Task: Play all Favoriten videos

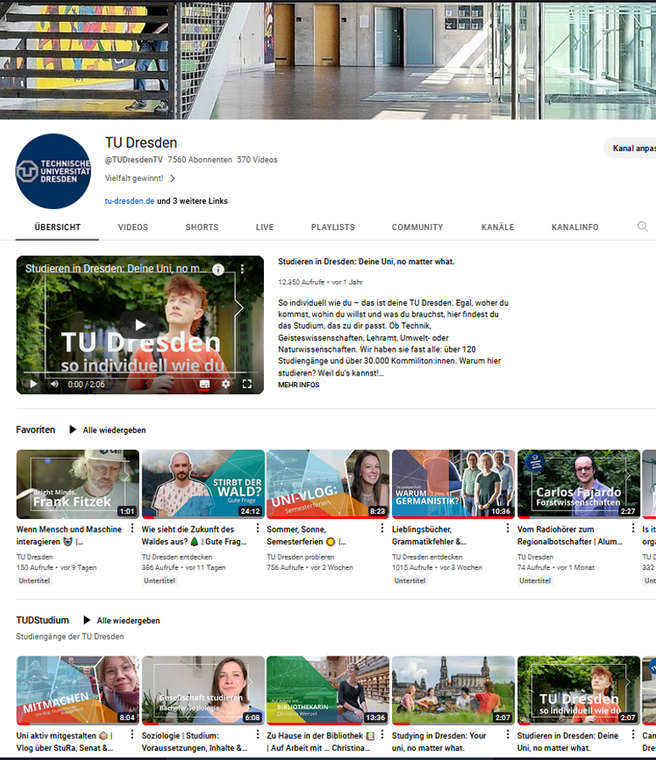Action: (107, 430)
